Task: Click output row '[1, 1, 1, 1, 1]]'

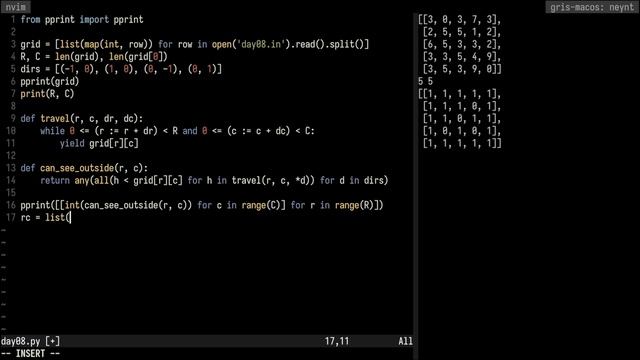Action: point(462,143)
